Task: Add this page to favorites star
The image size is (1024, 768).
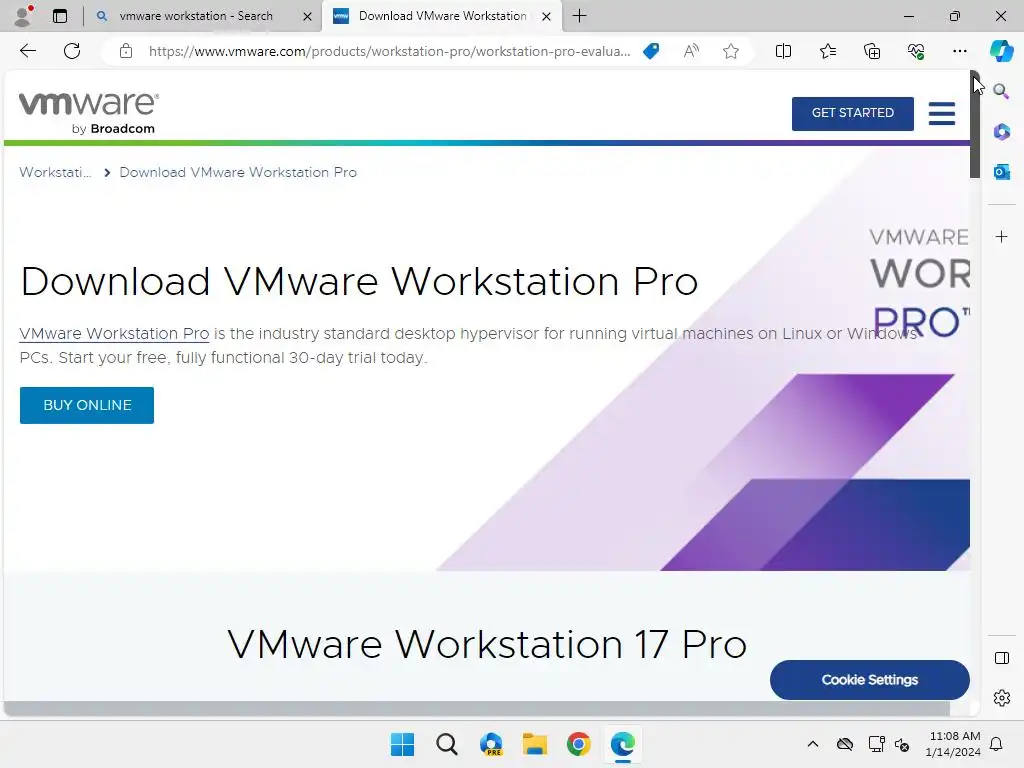Action: (731, 51)
